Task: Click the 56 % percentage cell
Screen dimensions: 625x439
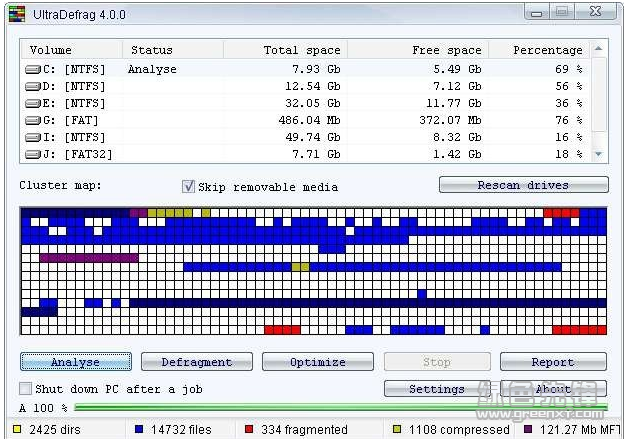Action: click(569, 87)
